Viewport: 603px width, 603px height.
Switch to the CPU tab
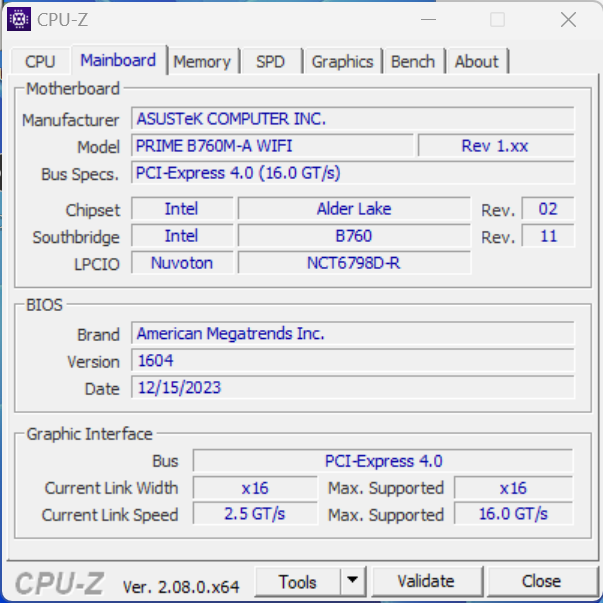click(40, 62)
